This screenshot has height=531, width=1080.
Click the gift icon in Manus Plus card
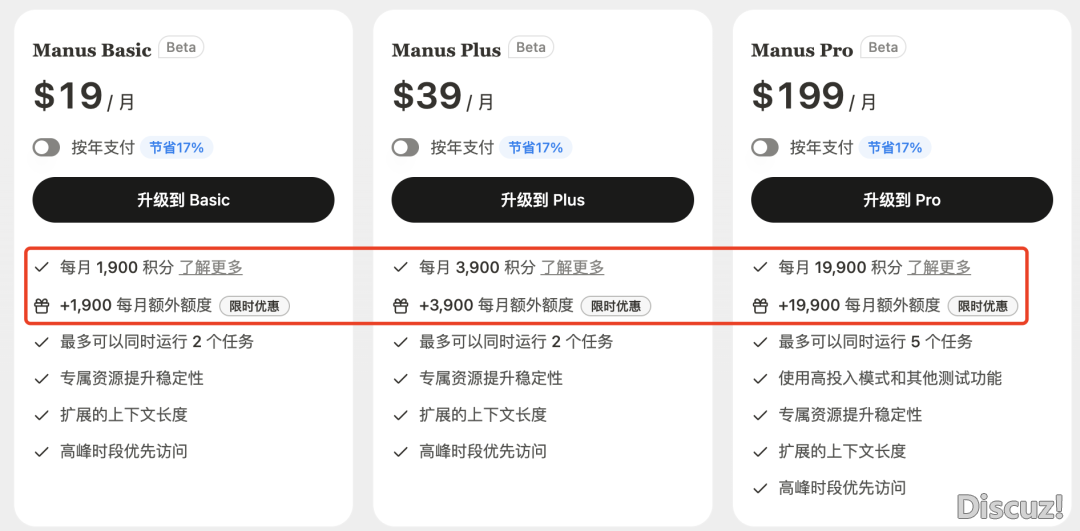401,306
